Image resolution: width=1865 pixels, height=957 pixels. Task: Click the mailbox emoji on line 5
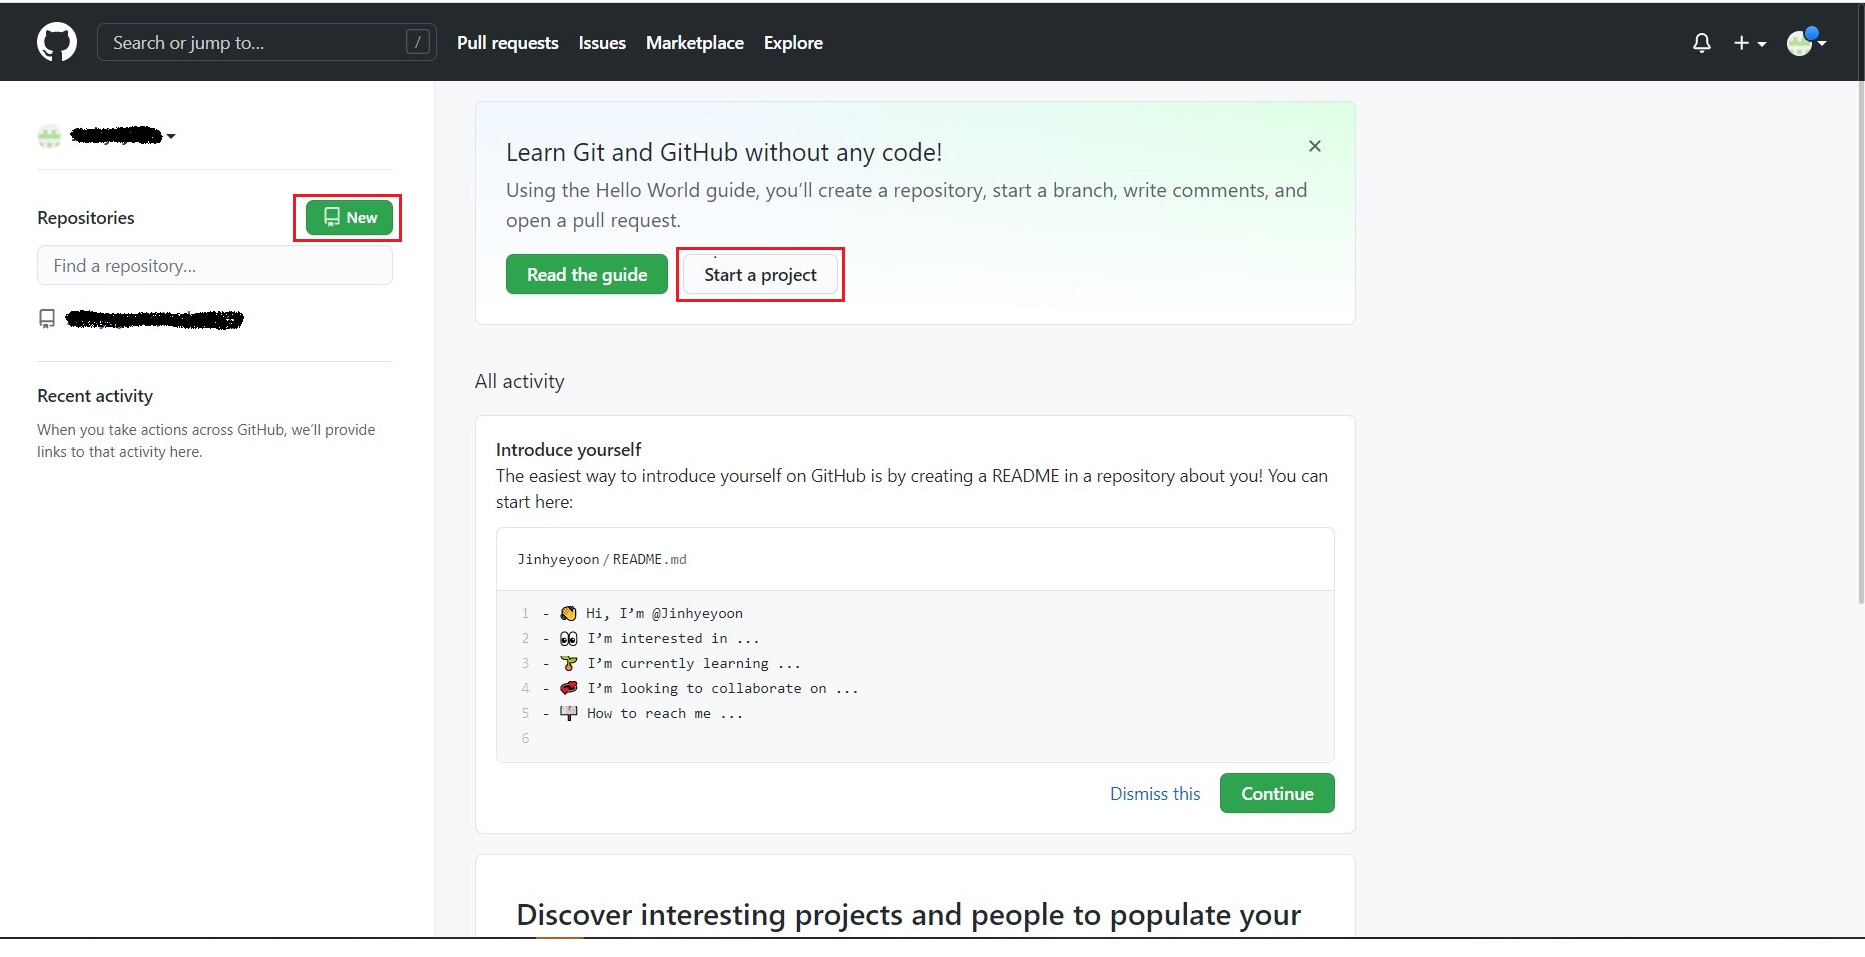tap(568, 713)
